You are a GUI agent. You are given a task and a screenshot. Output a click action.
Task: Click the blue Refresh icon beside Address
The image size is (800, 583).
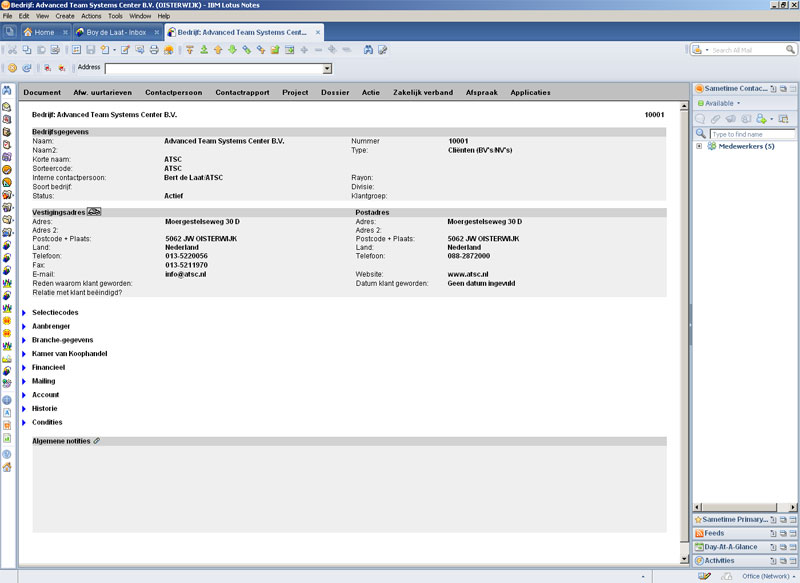[x=27, y=68]
